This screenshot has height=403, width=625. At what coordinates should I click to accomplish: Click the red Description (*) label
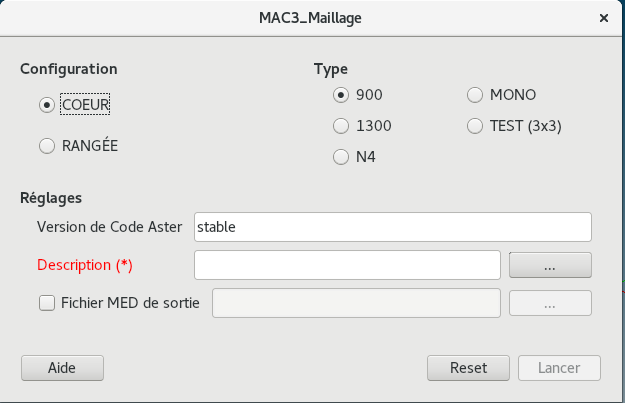tap(85, 265)
